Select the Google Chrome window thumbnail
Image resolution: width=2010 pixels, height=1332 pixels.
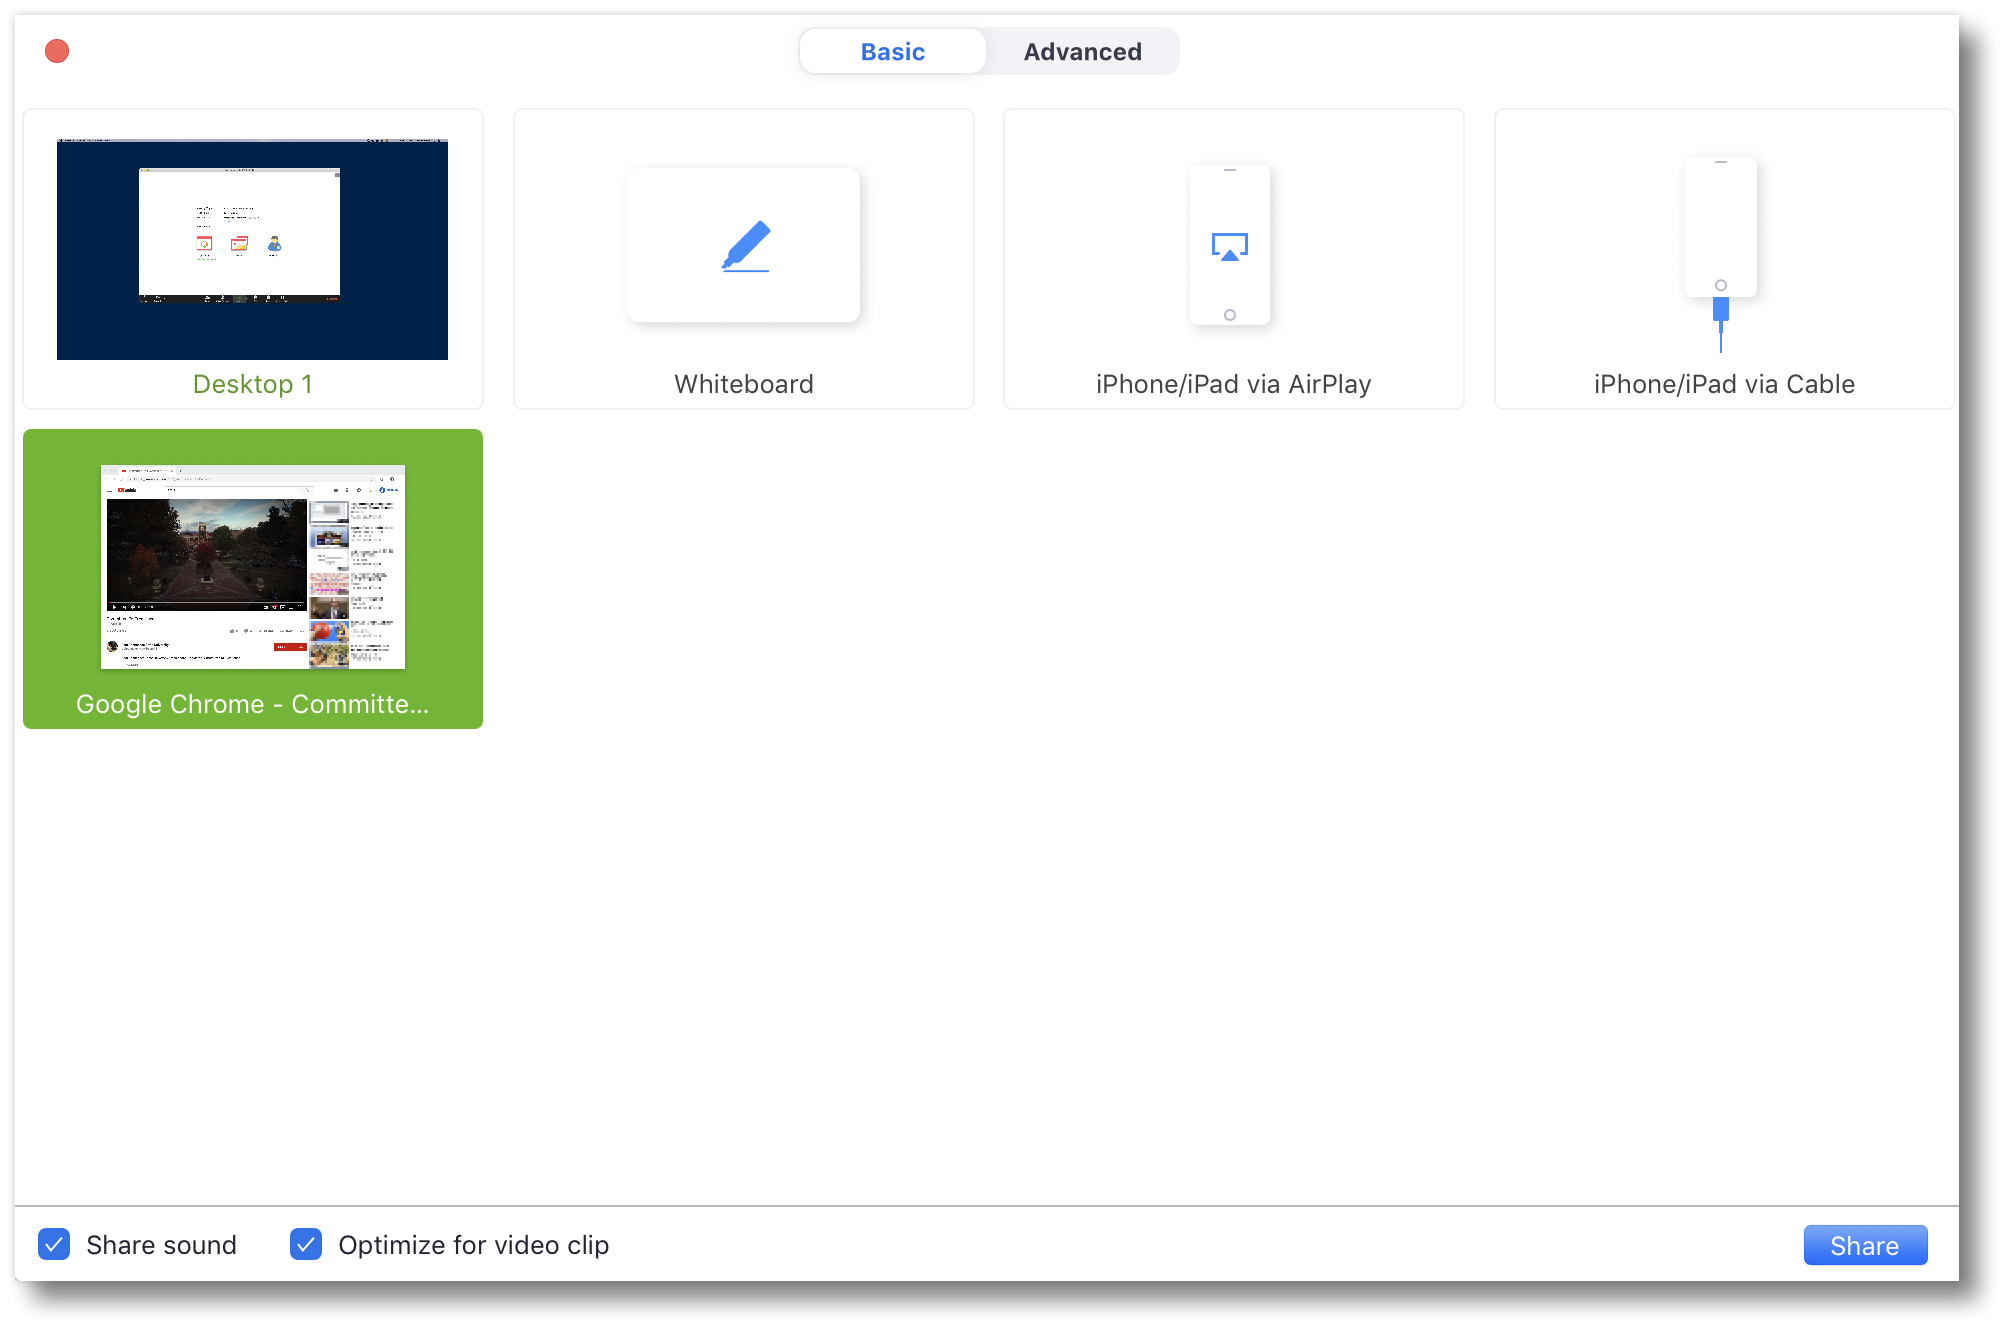(252, 566)
